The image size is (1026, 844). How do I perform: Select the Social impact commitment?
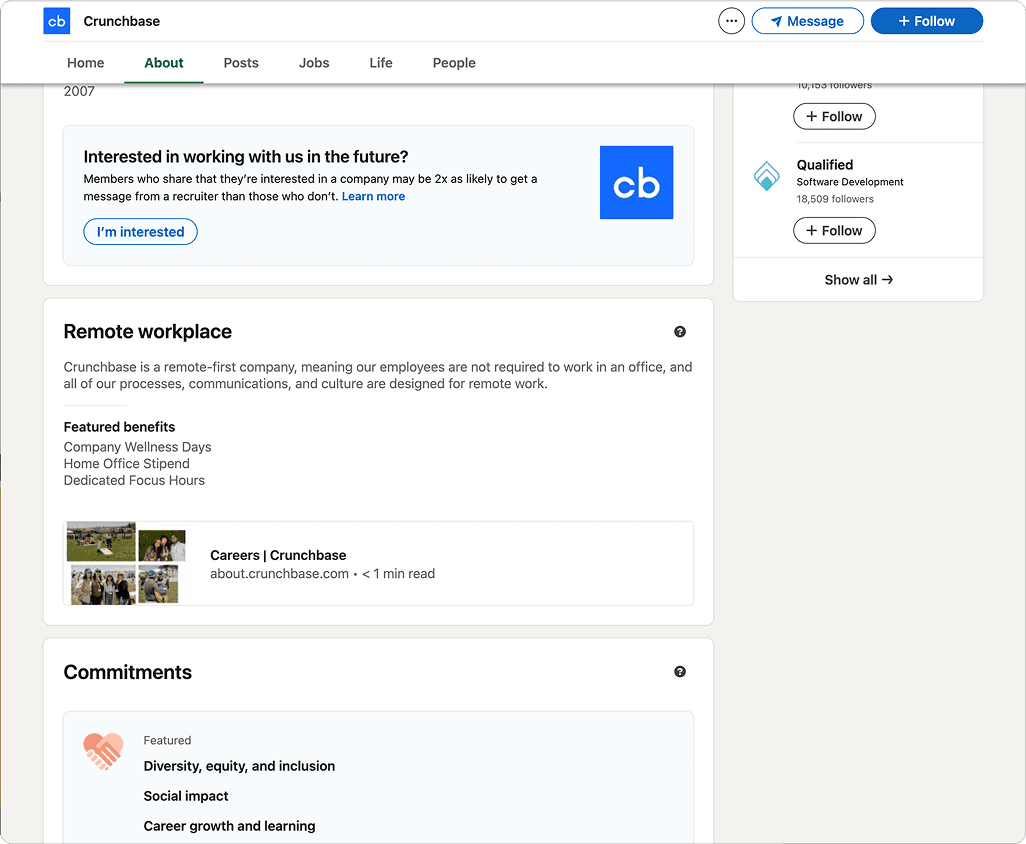[x=186, y=796]
